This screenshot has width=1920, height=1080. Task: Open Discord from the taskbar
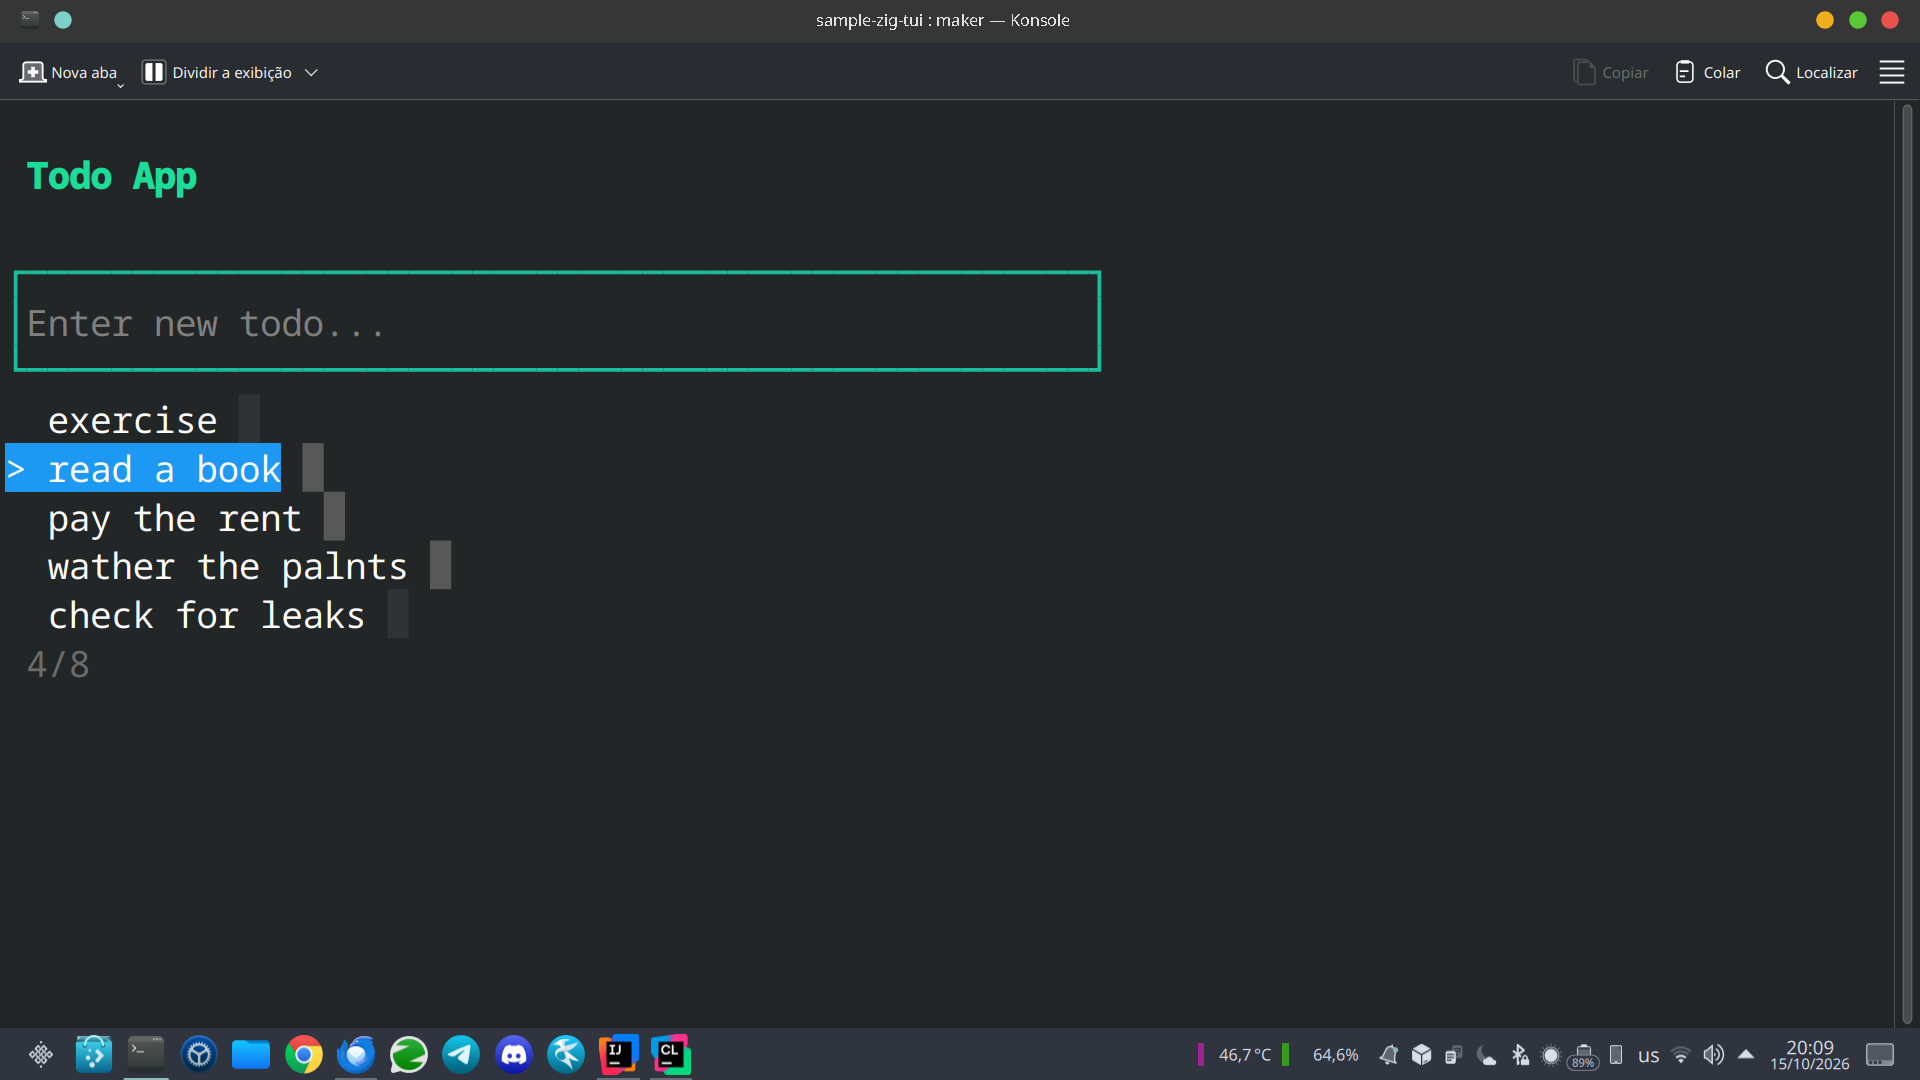(x=514, y=1054)
